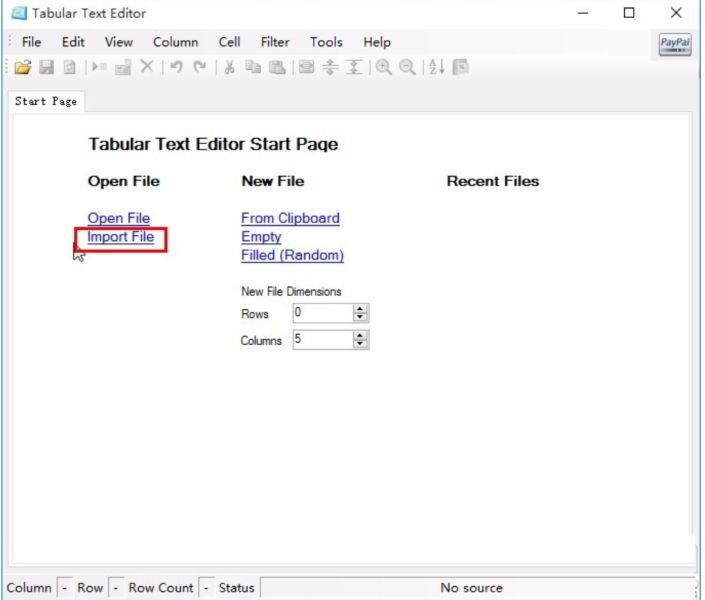Click the Open File link
Screen dimensions: 705x600
119,218
